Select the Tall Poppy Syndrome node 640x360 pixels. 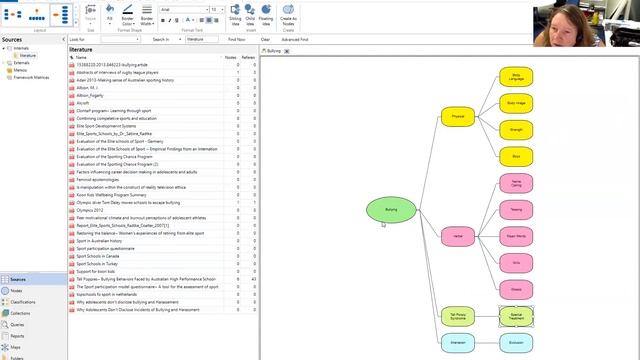click(x=458, y=316)
